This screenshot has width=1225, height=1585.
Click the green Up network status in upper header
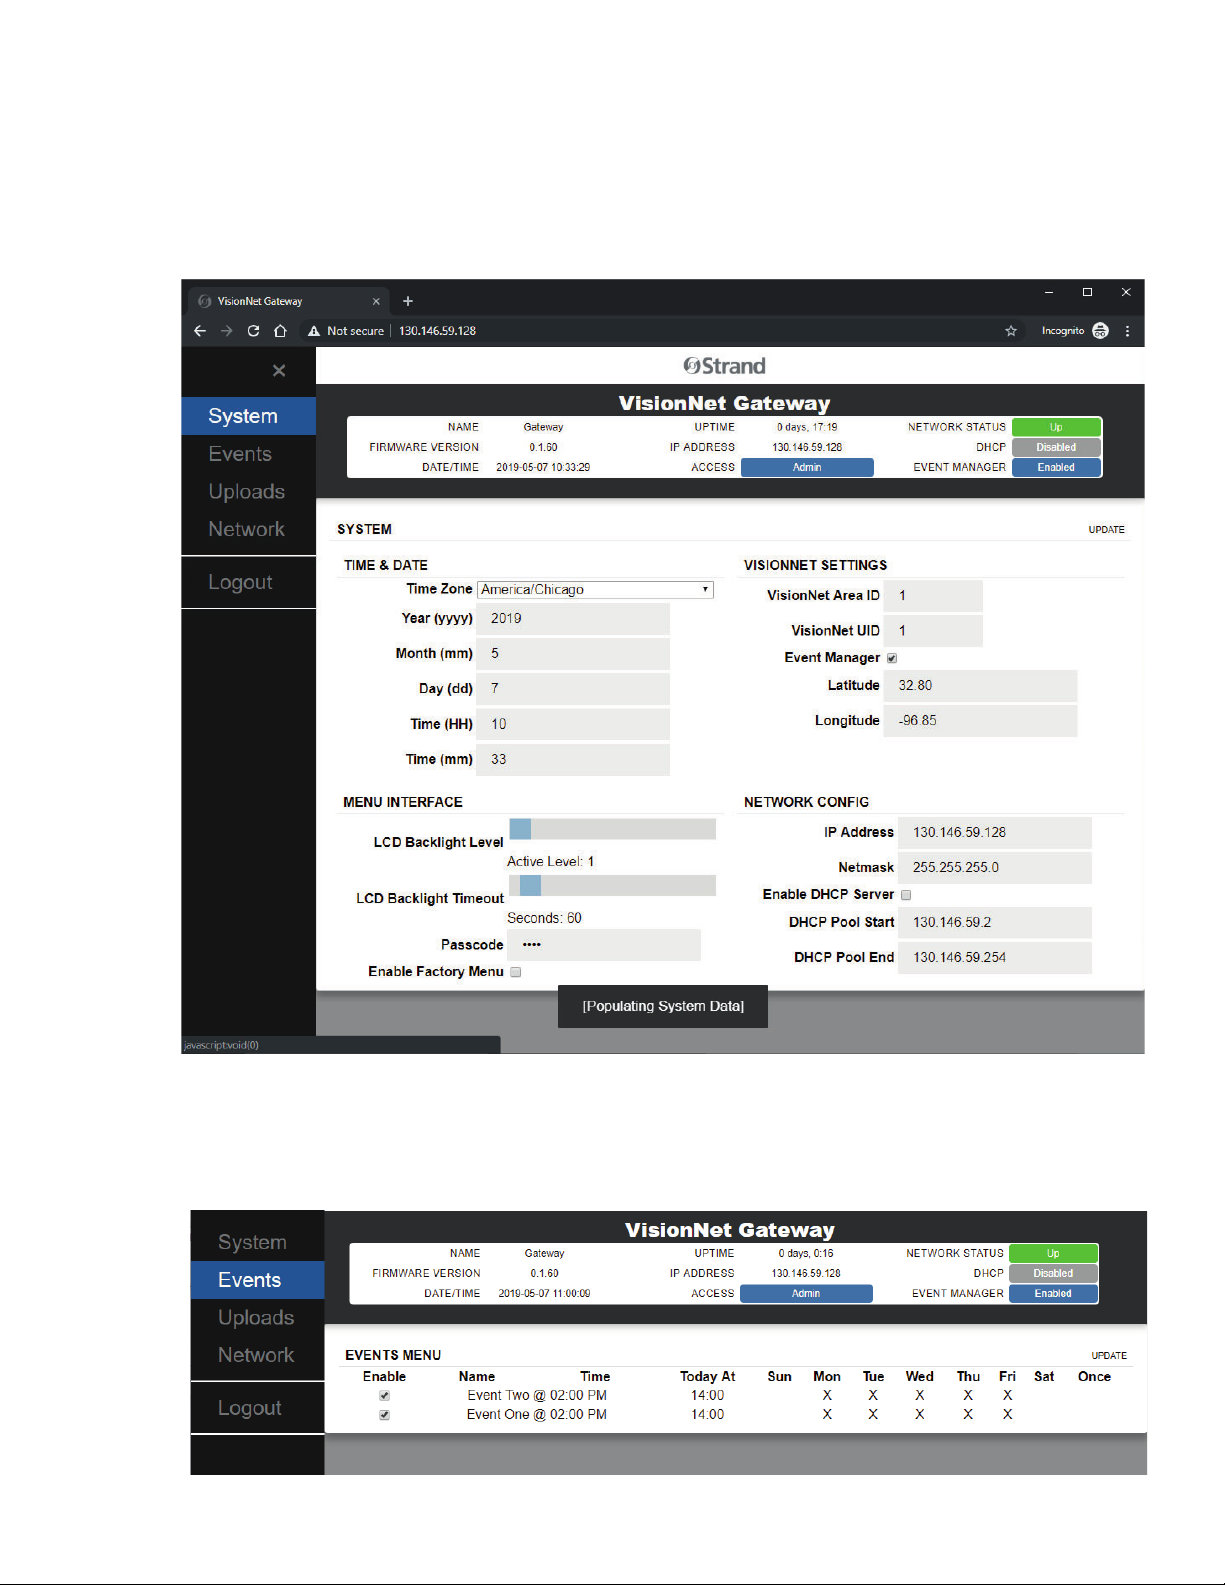pos(1056,427)
